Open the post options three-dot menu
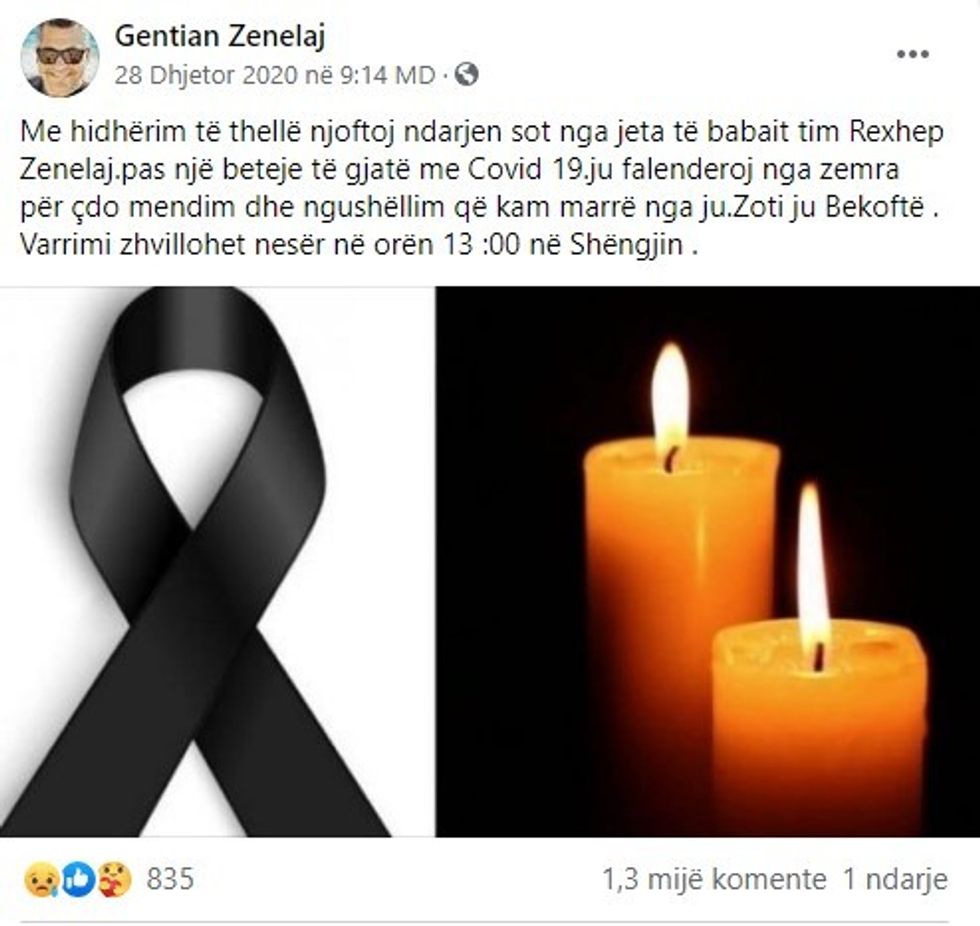Screen dimensions: 980x926 point(912,54)
